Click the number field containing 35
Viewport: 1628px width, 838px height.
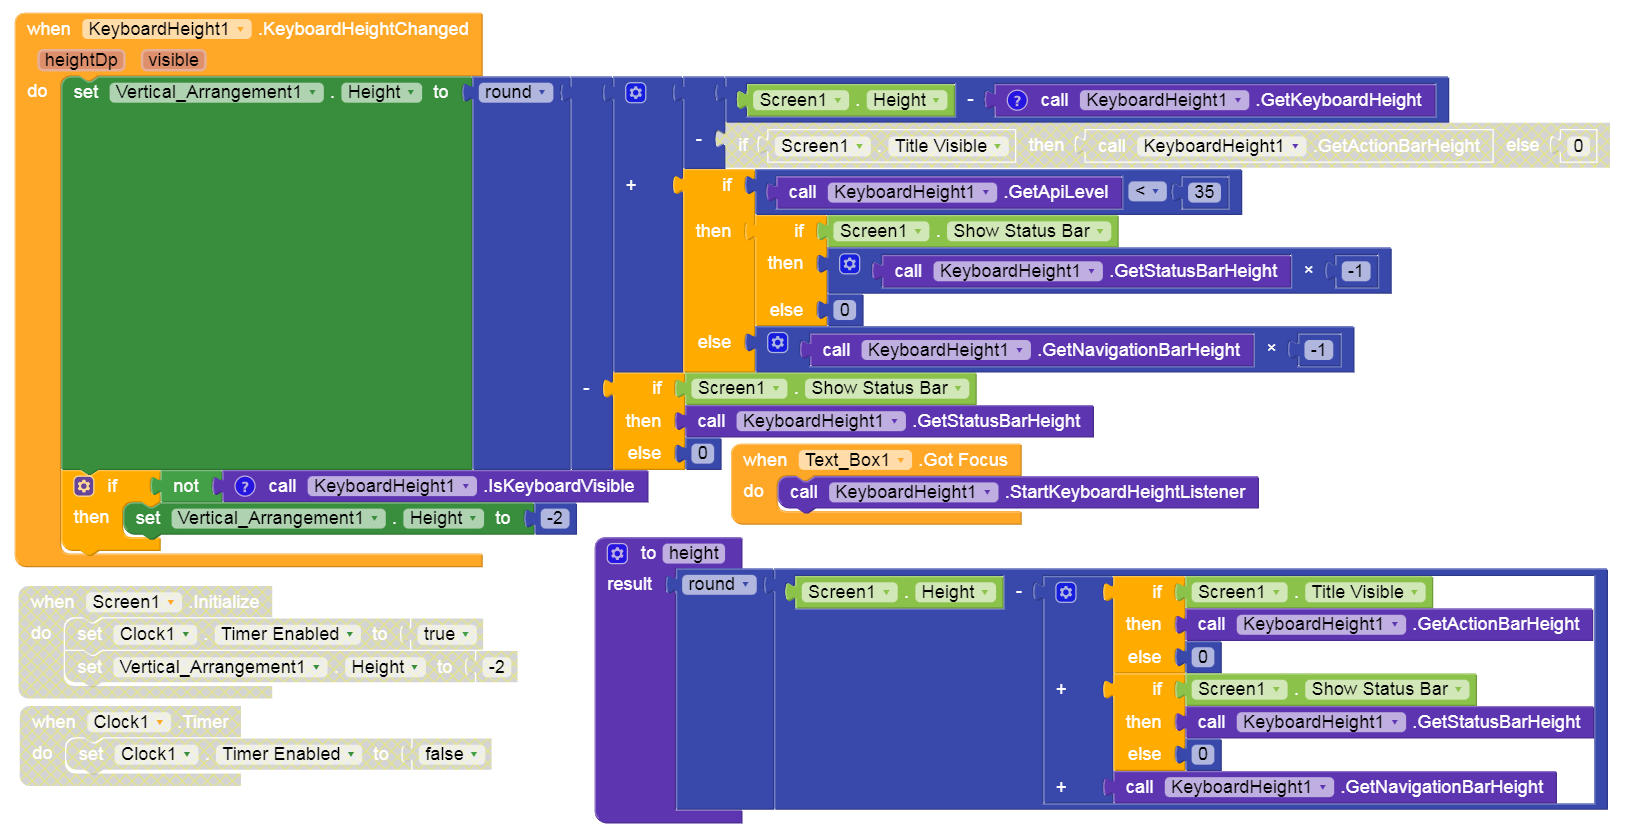[x=1203, y=192]
